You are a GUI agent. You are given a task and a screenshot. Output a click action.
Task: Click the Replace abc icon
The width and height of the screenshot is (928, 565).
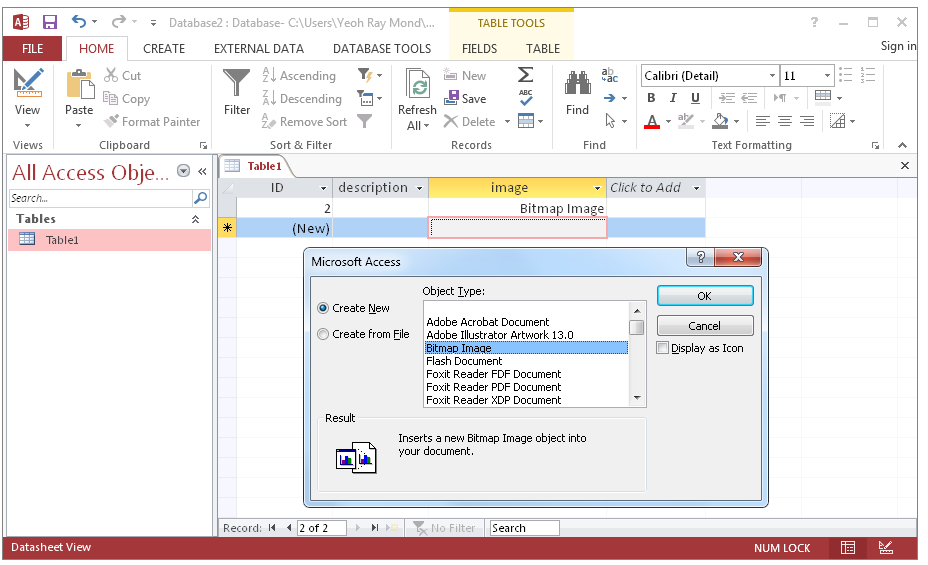[610, 75]
